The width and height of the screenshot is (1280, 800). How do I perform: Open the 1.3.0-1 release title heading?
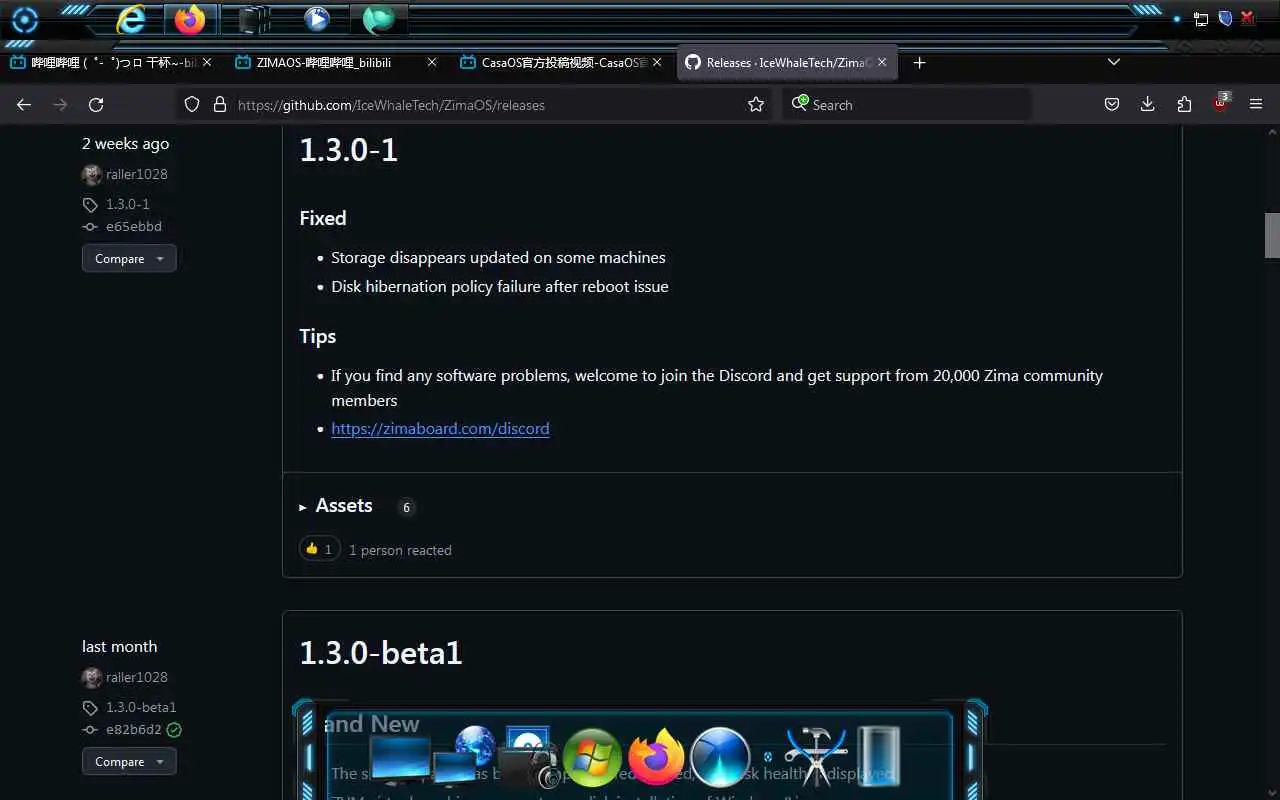coord(349,150)
